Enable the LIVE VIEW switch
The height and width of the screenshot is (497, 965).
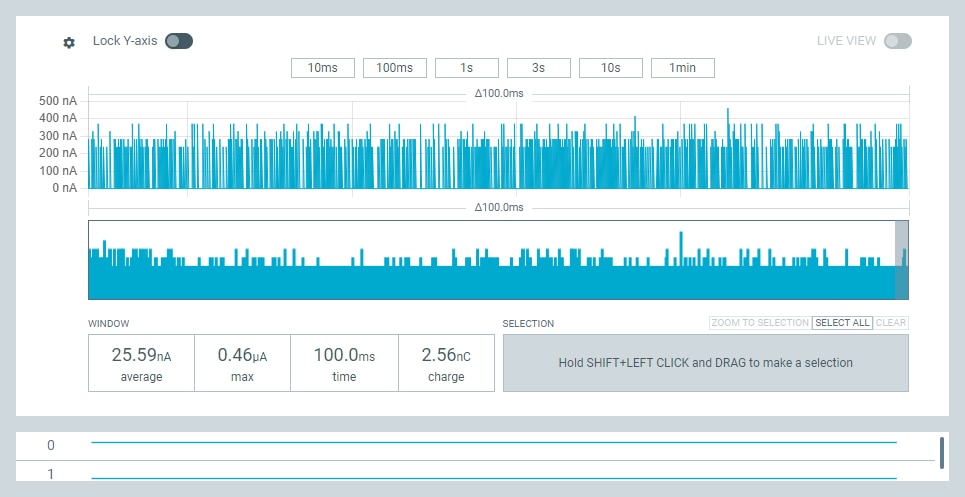[897, 41]
